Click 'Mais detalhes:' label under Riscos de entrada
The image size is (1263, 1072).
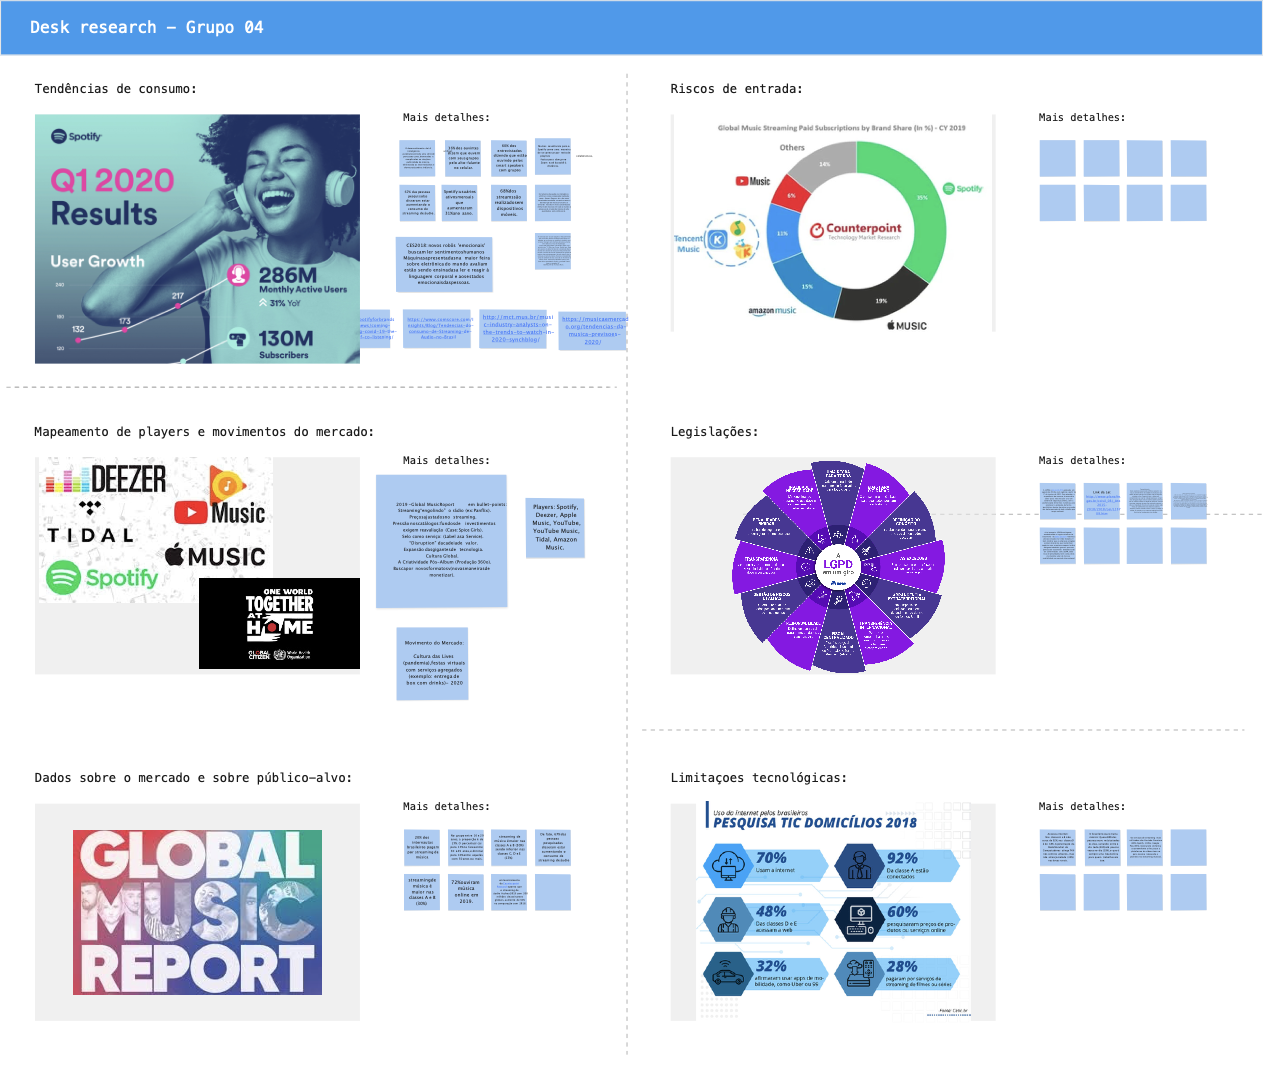click(x=1082, y=118)
